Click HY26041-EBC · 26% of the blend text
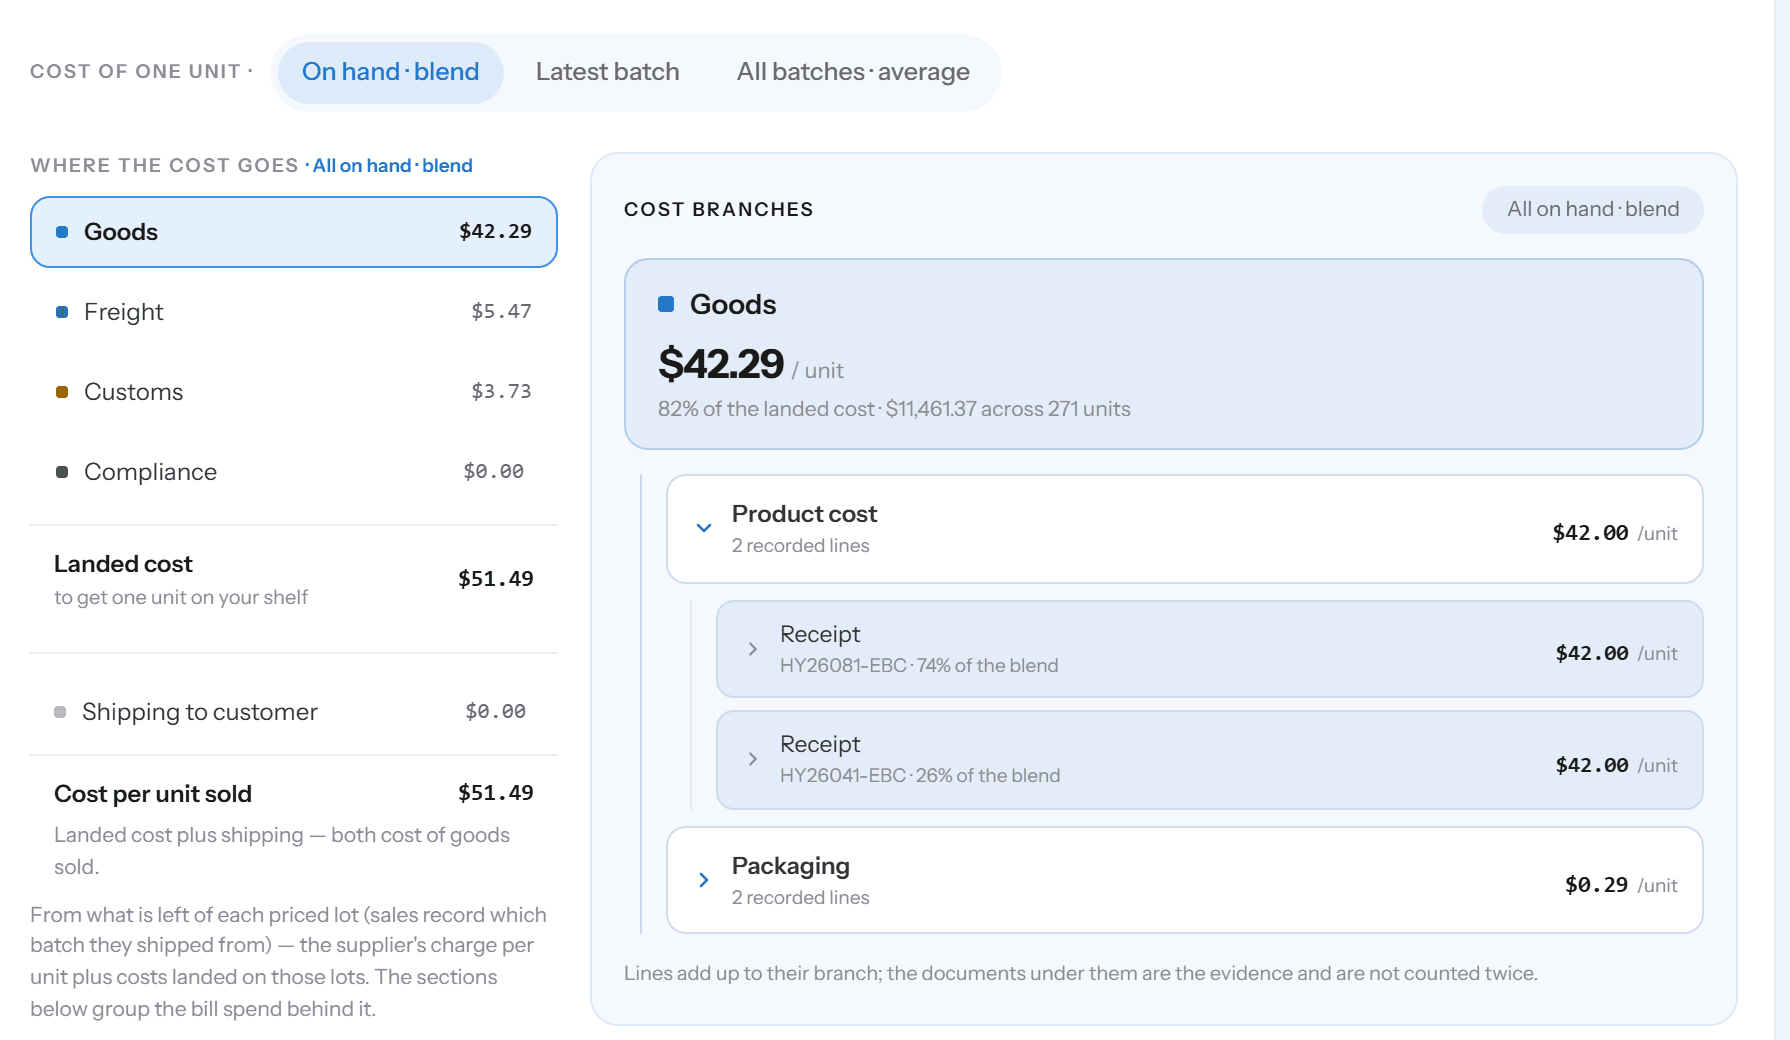Viewport: 1790px width, 1040px height. tap(920, 776)
